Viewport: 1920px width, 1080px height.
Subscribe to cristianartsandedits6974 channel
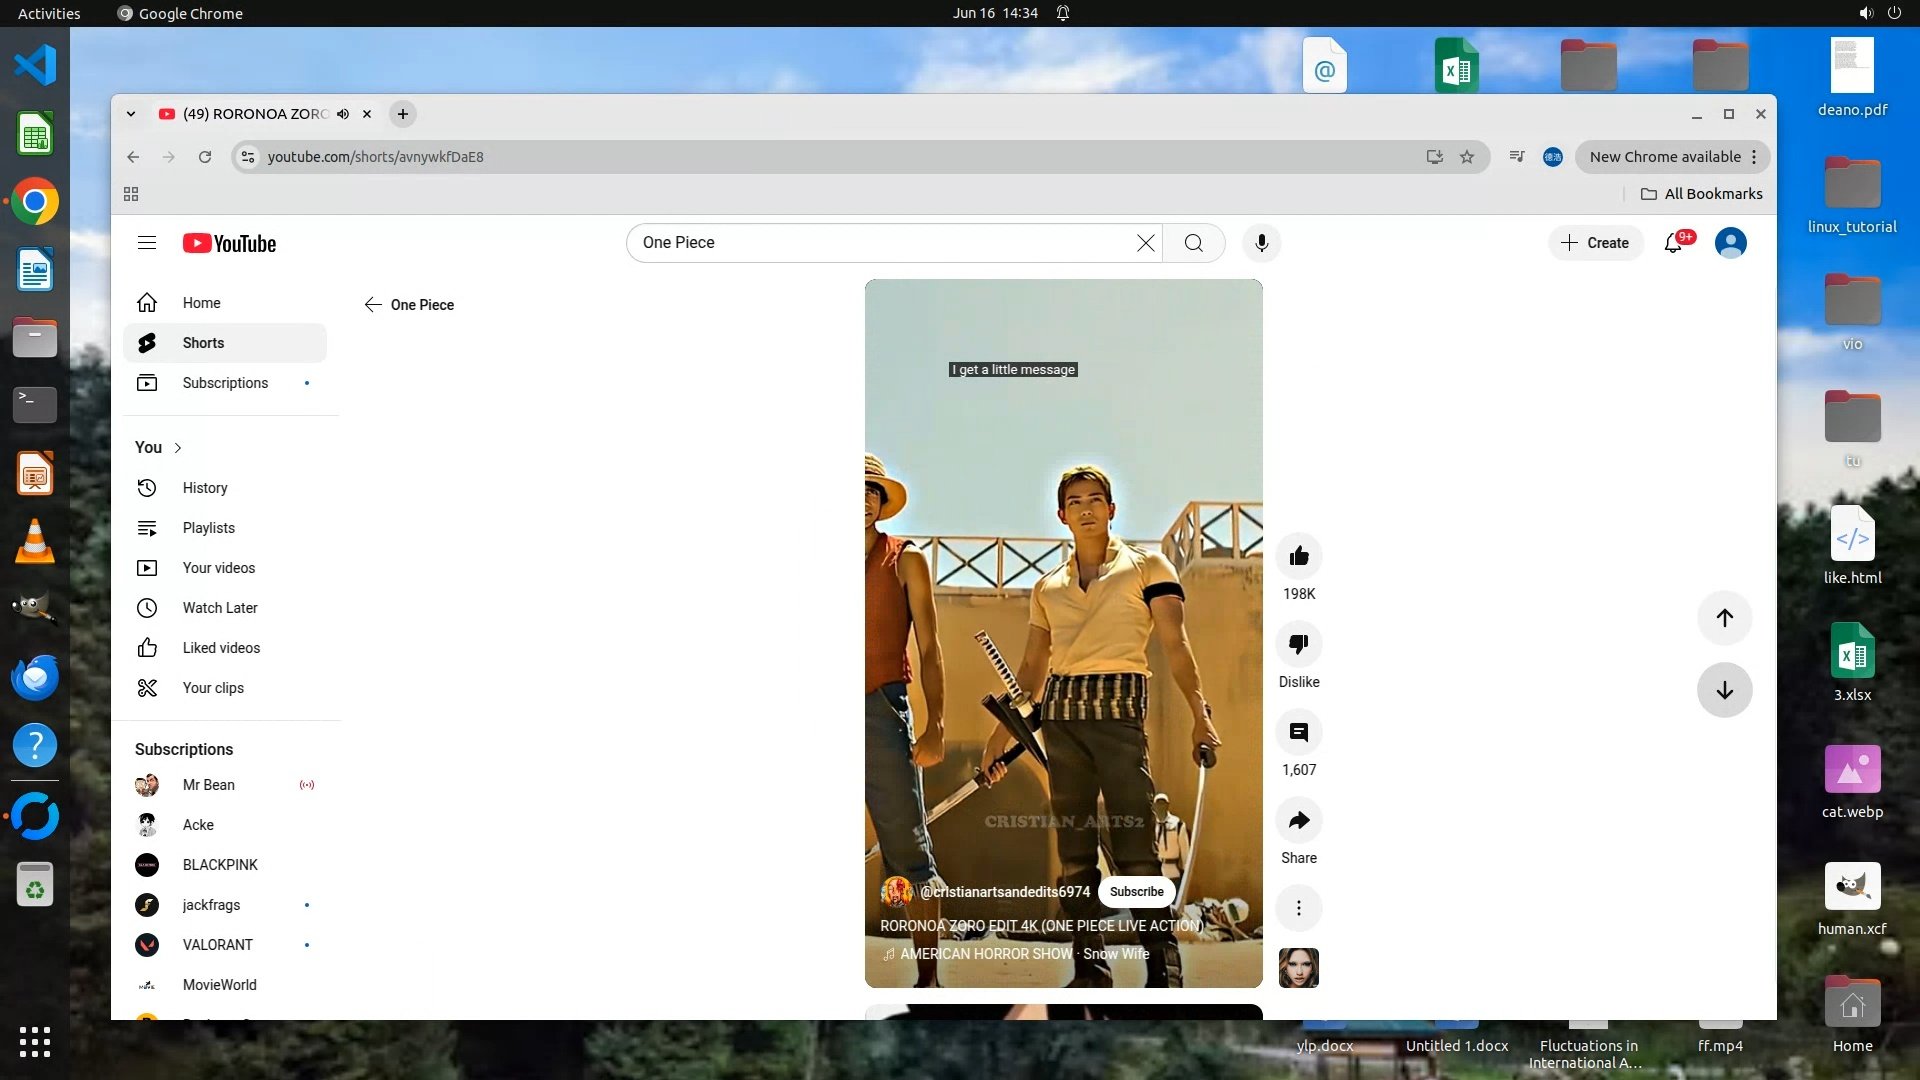1136,892
